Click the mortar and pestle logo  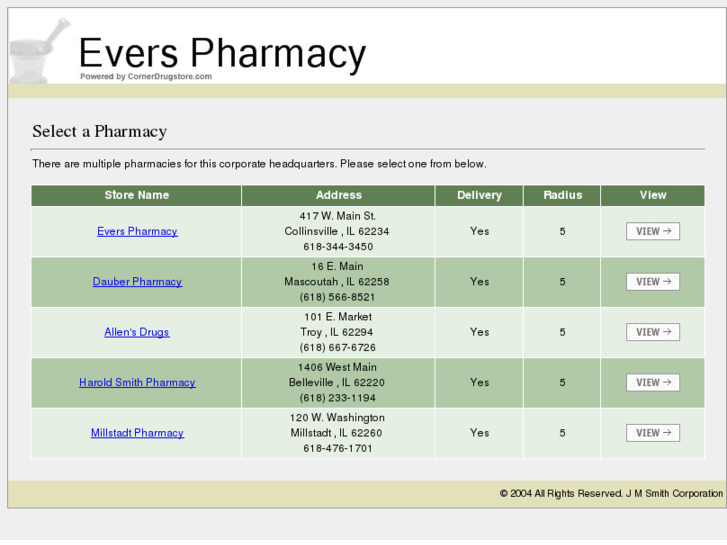click(x=39, y=51)
